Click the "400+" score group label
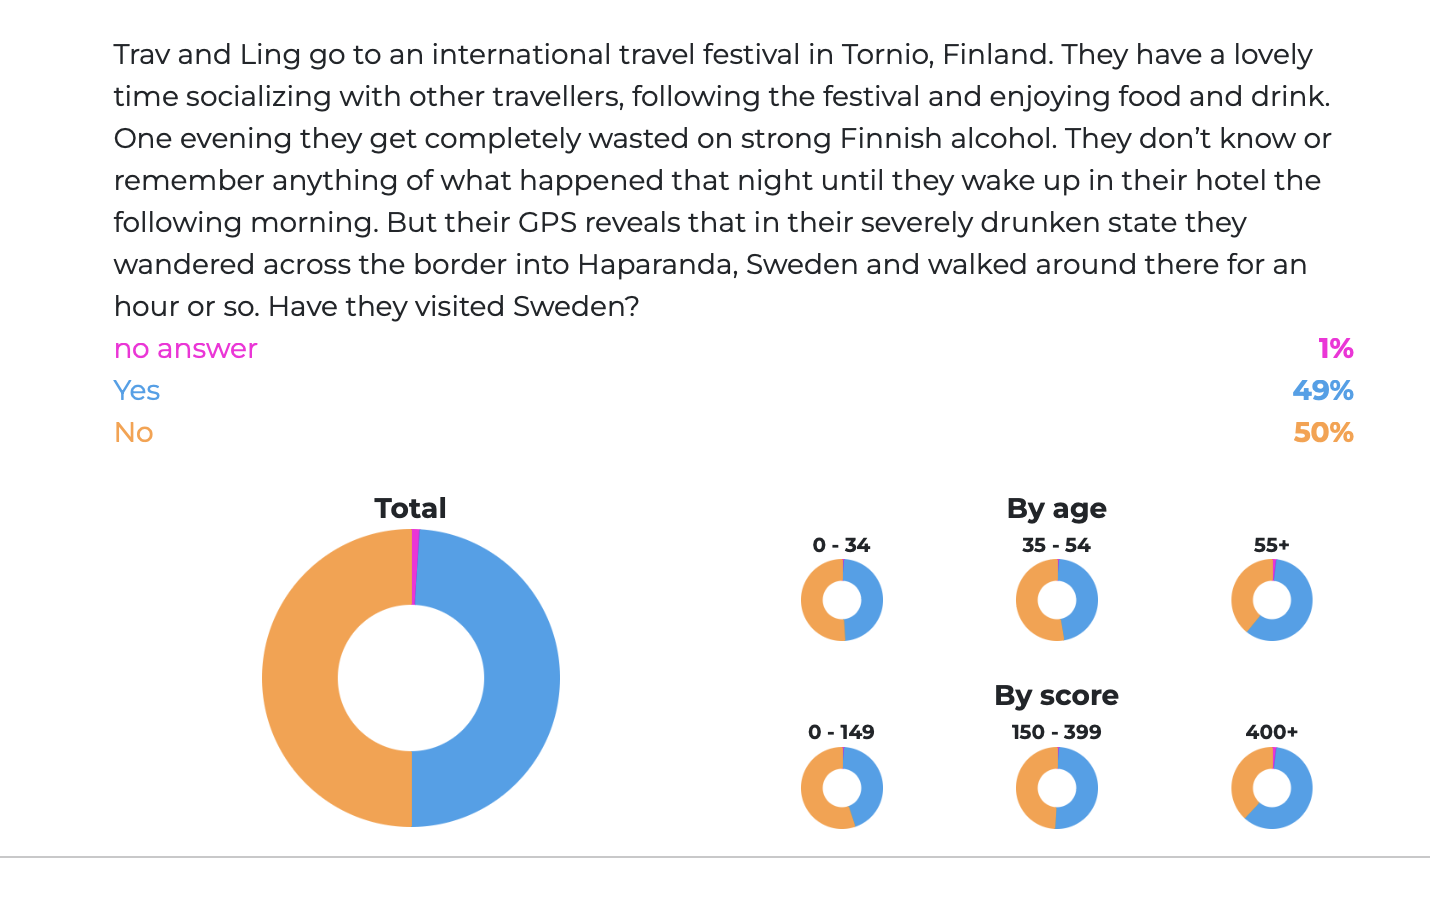The width and height of the screenshot is (1430, 902). tap(1271, 732)
